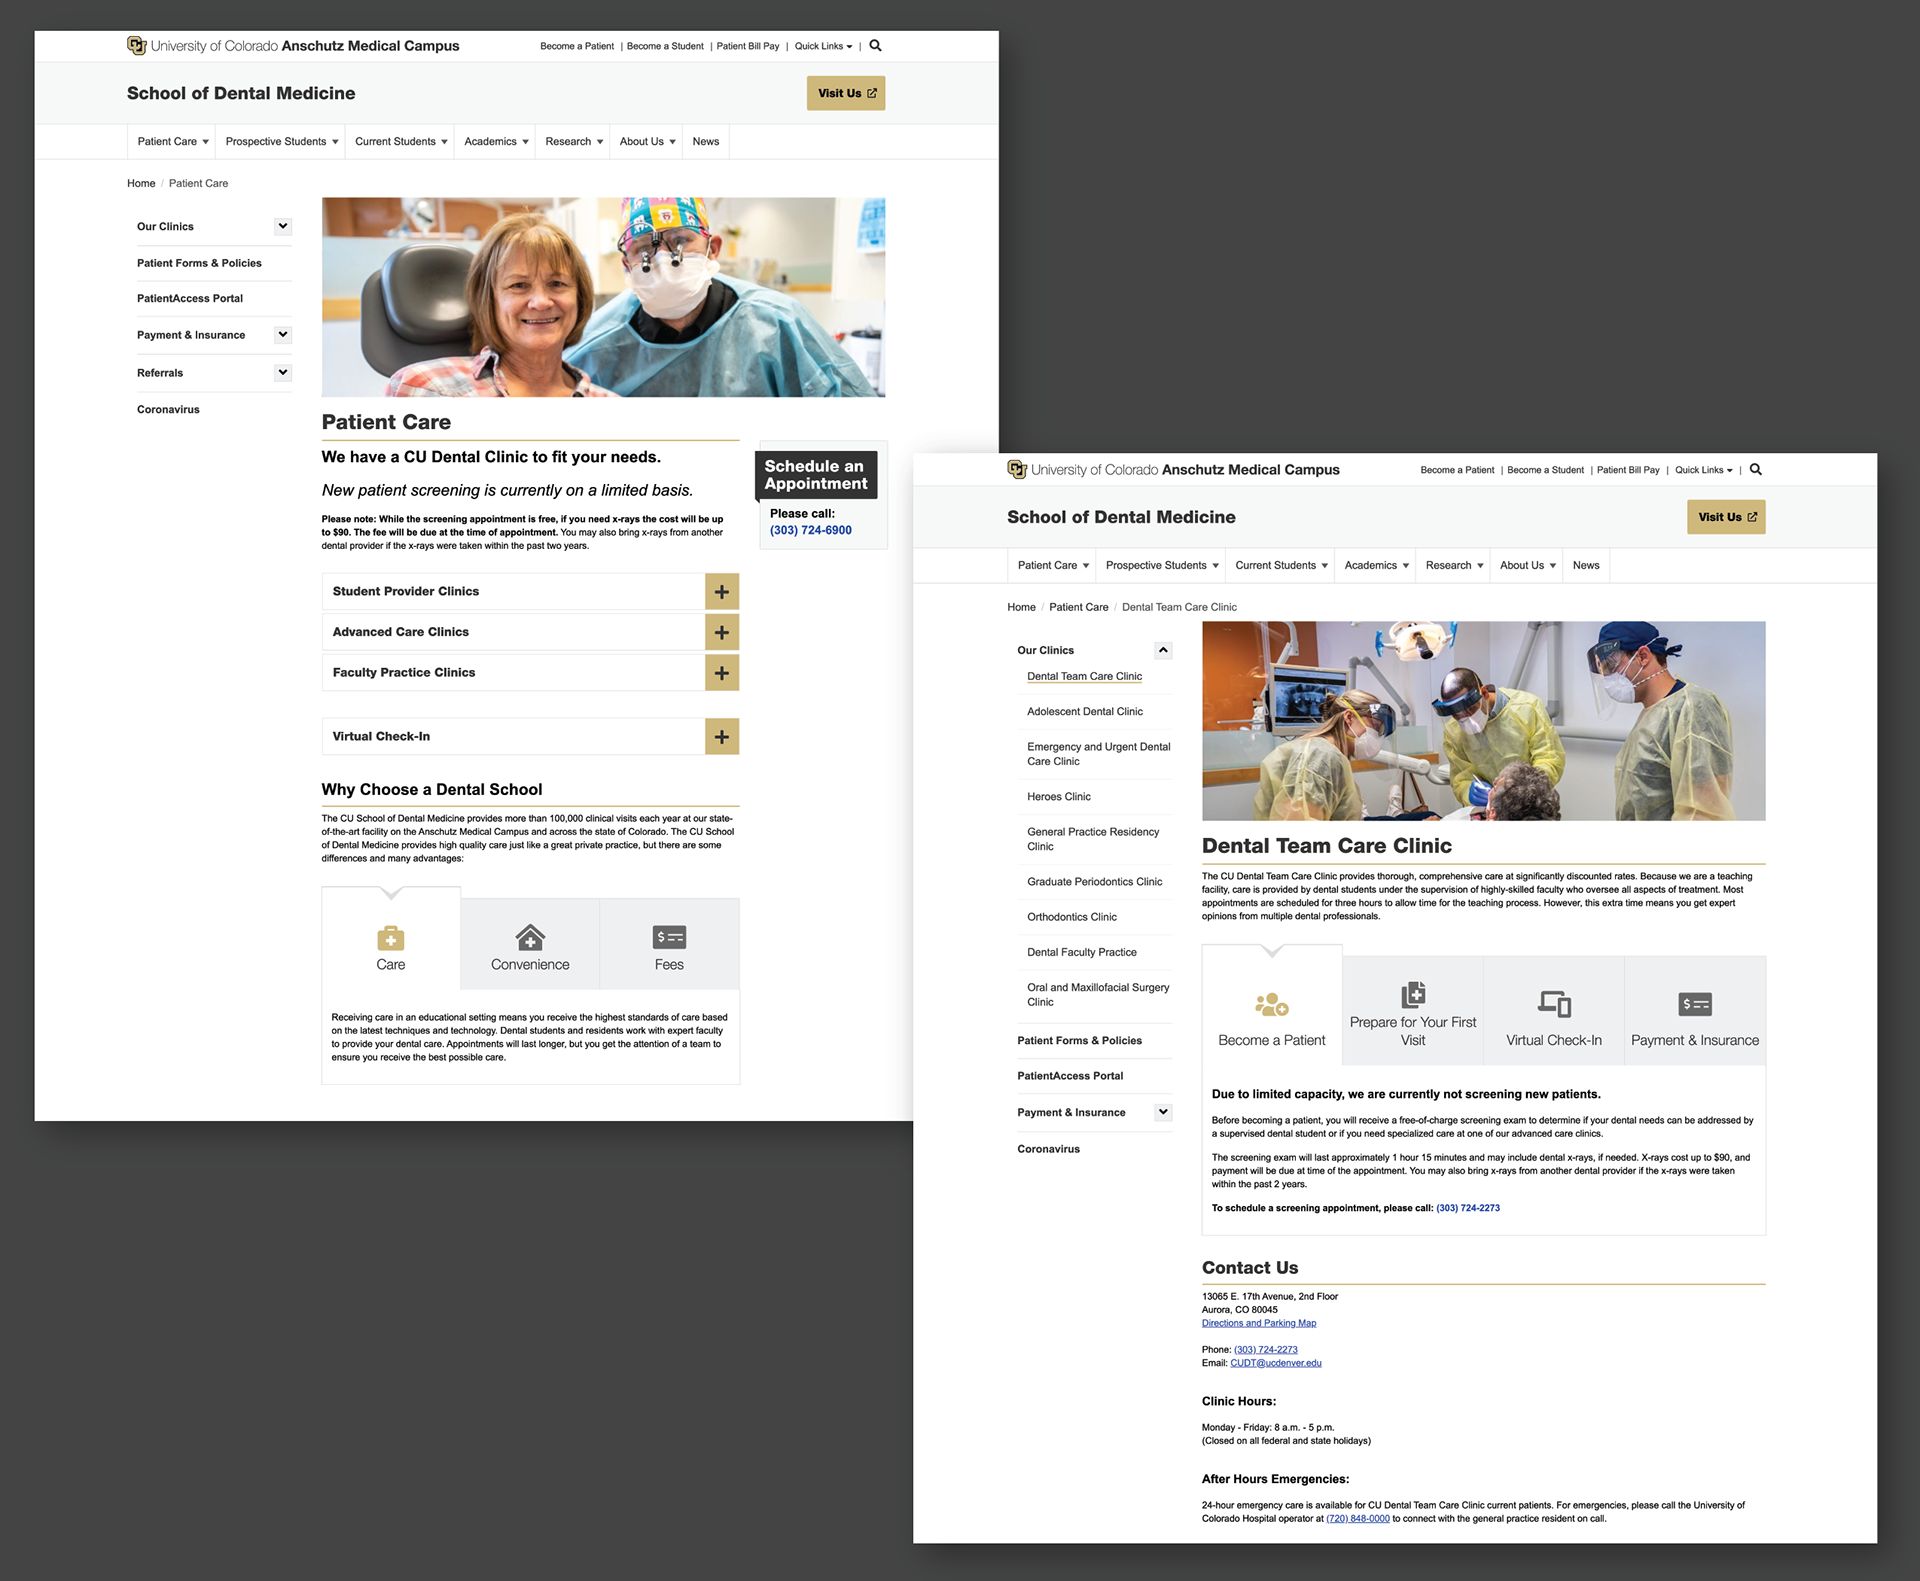Expand Payment & Insurance chevron in left sidebar
This screenshot has height=1581, width=1920.
283,335
